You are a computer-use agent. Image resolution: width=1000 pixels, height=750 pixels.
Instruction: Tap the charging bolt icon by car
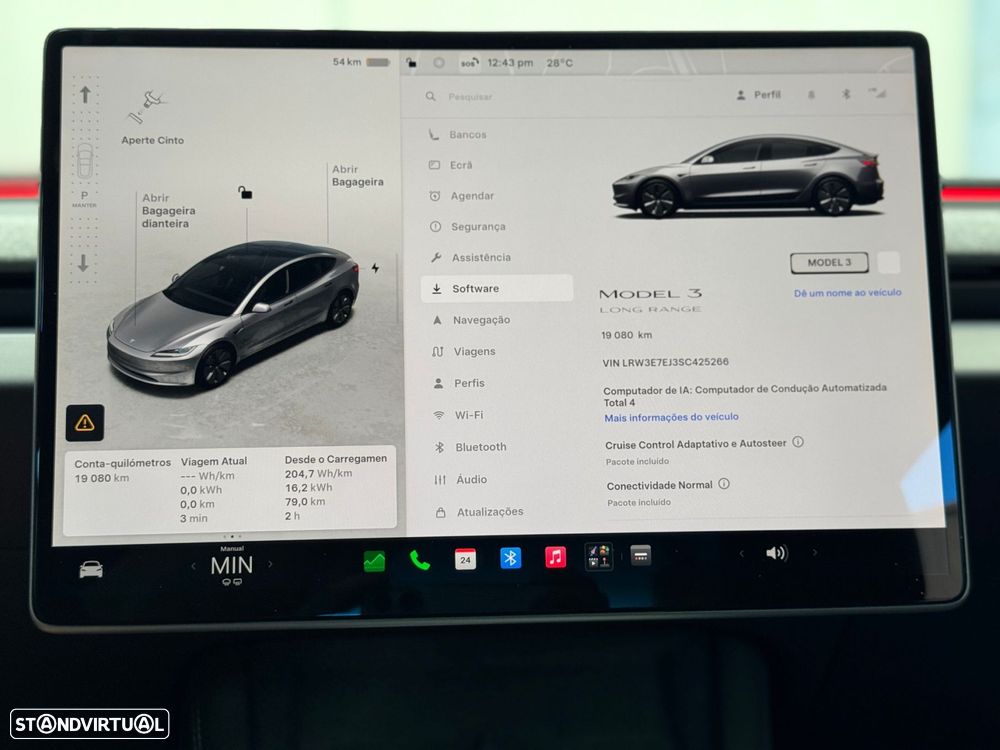click(375, 268)
